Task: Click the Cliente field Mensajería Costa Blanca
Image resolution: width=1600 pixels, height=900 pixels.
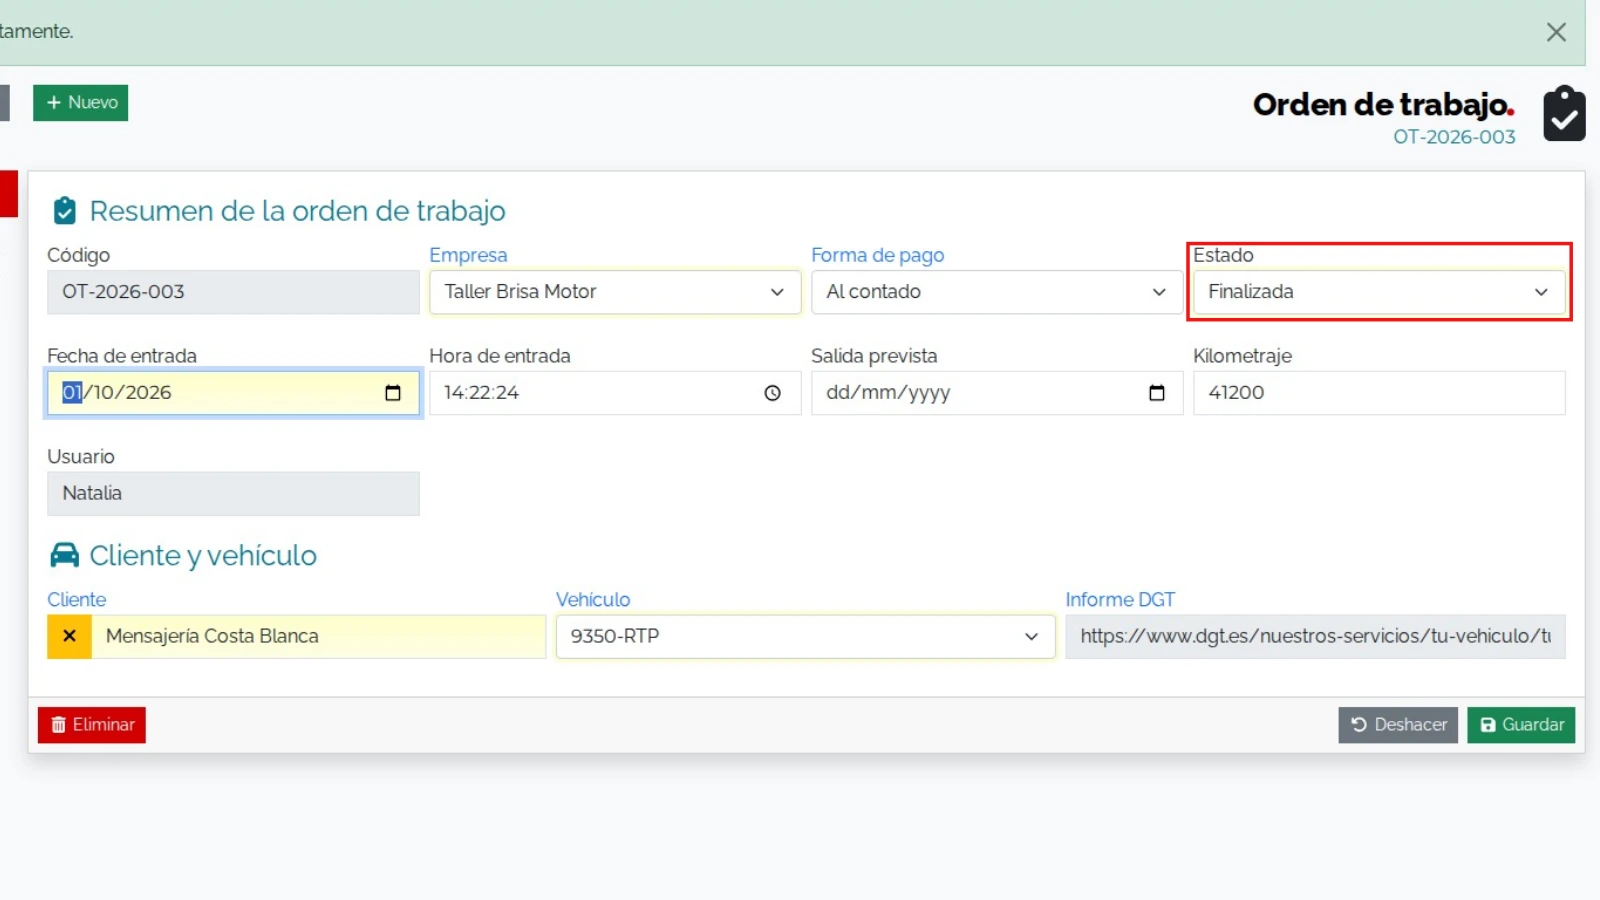Action: point(318,637)
